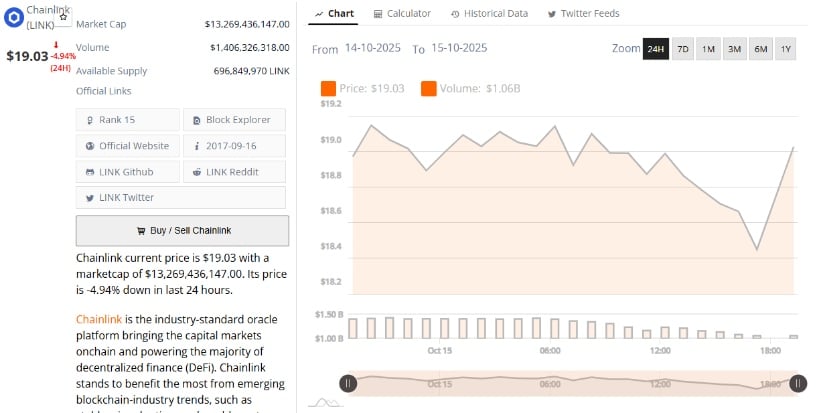Visit the LINK Reddit page

tap(234, 172)
